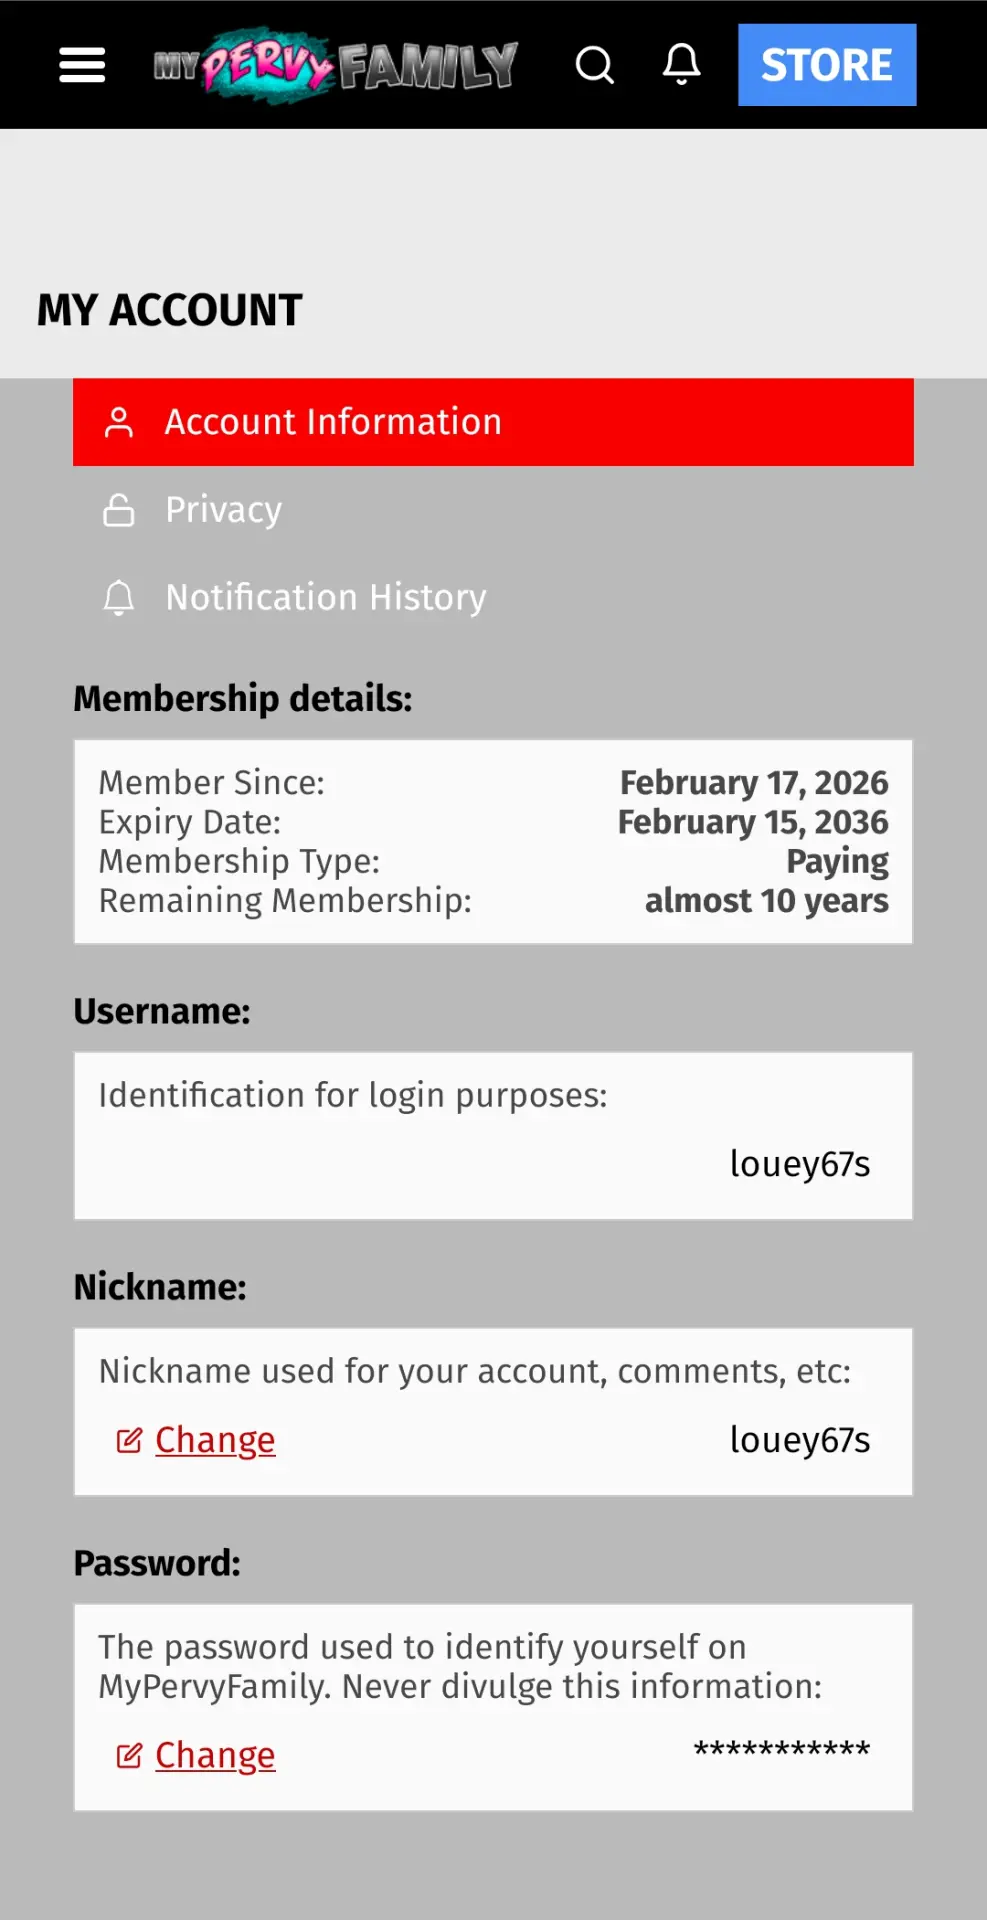987x1920 pixels.
Task: Open notifications bell in header
Action: 682,65
